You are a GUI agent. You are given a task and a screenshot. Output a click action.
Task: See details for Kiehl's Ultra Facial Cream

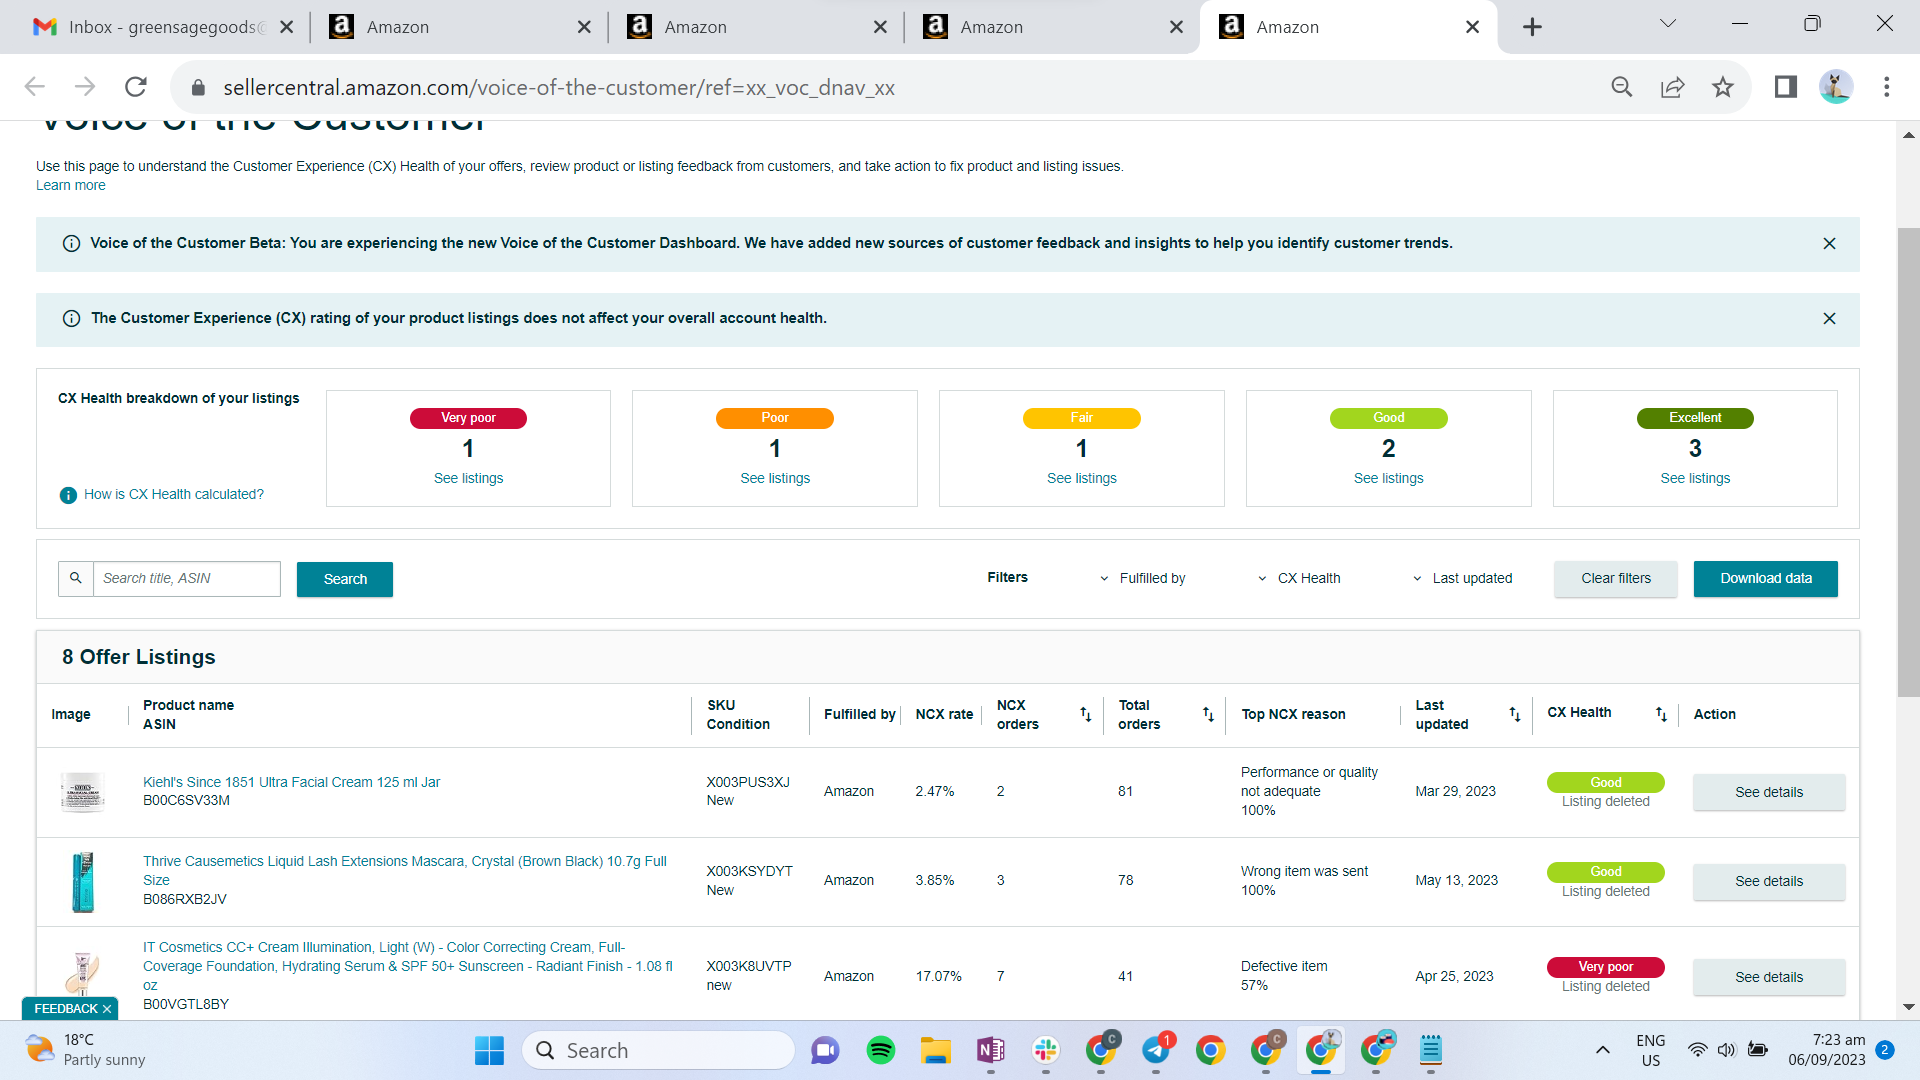pyautogui.click(x=1769, y=792)
